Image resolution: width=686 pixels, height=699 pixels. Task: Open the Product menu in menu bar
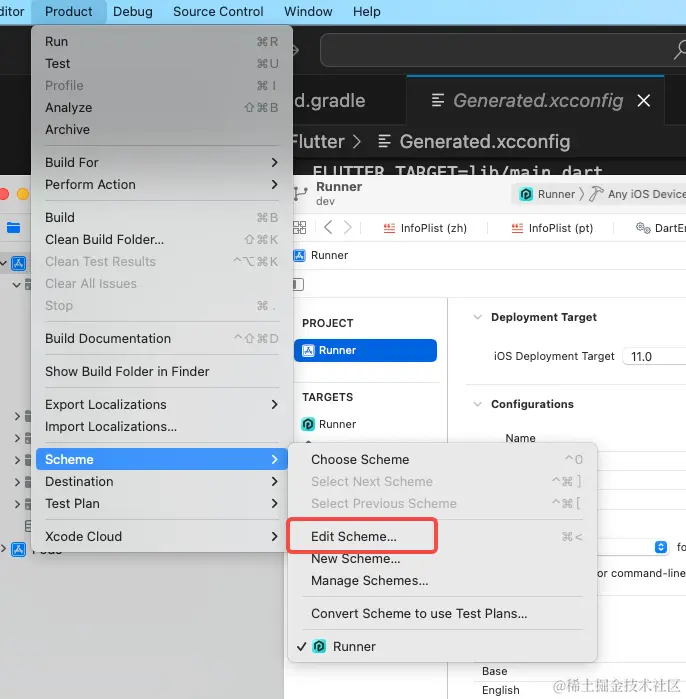(69, 12)
